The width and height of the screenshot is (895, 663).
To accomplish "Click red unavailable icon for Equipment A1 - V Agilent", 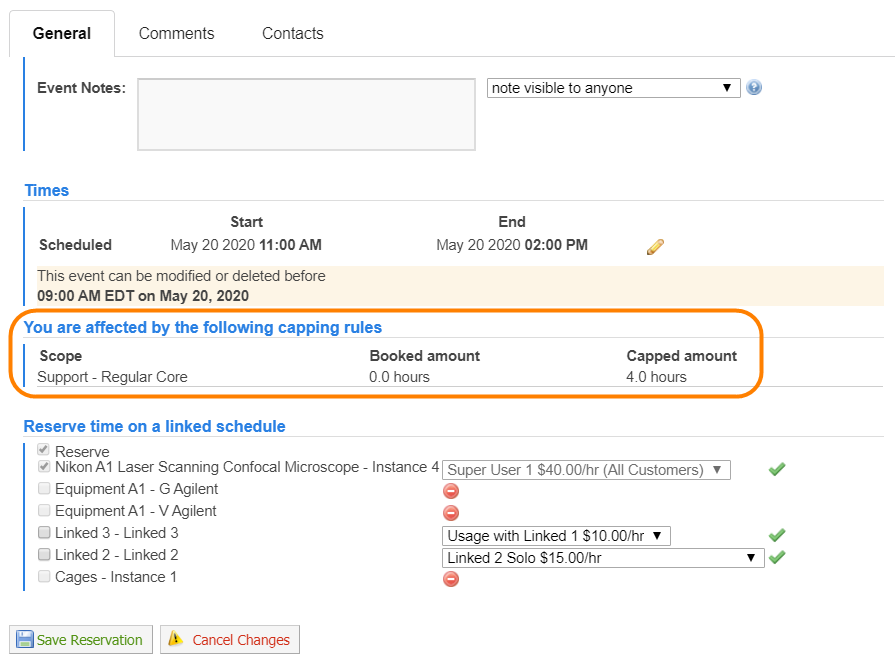I will tap(451, 513).
